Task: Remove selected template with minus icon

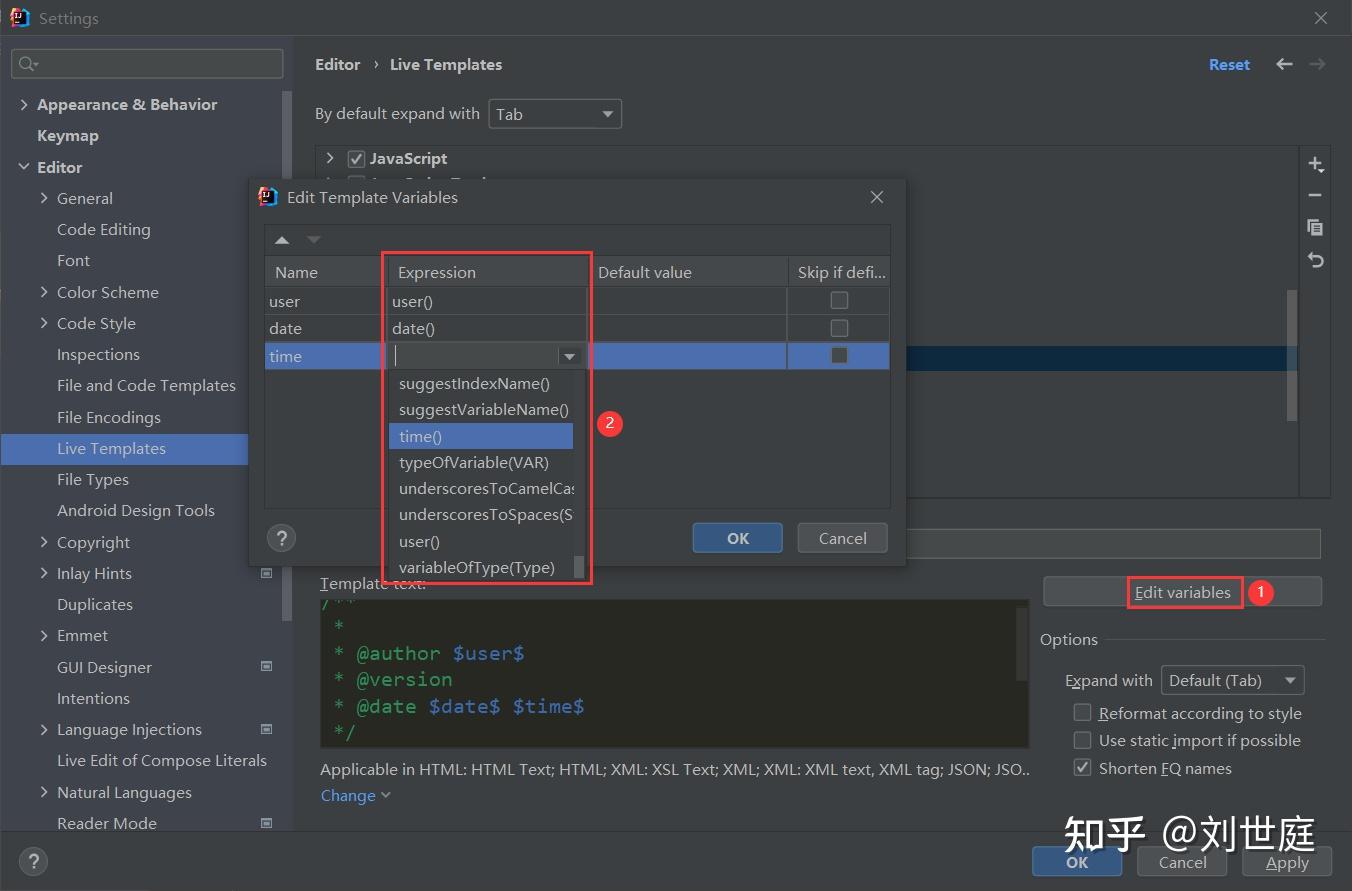Action: 1316,195
